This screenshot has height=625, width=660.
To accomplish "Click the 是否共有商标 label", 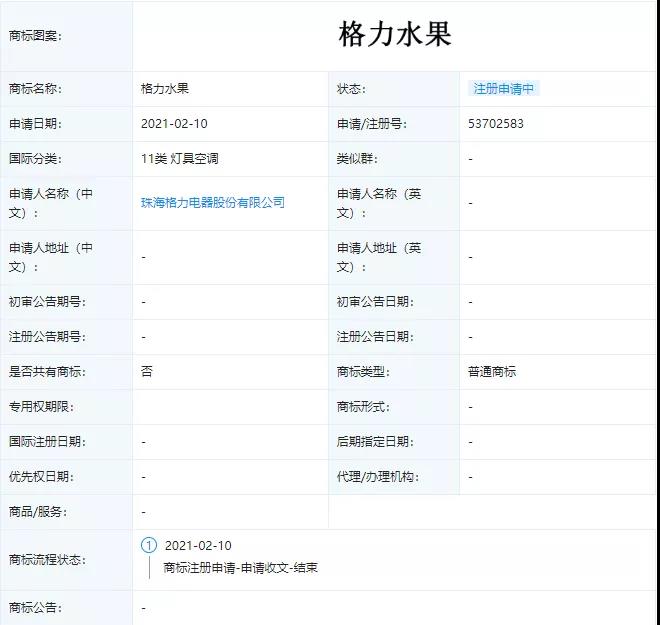I will tap(47, 372).
